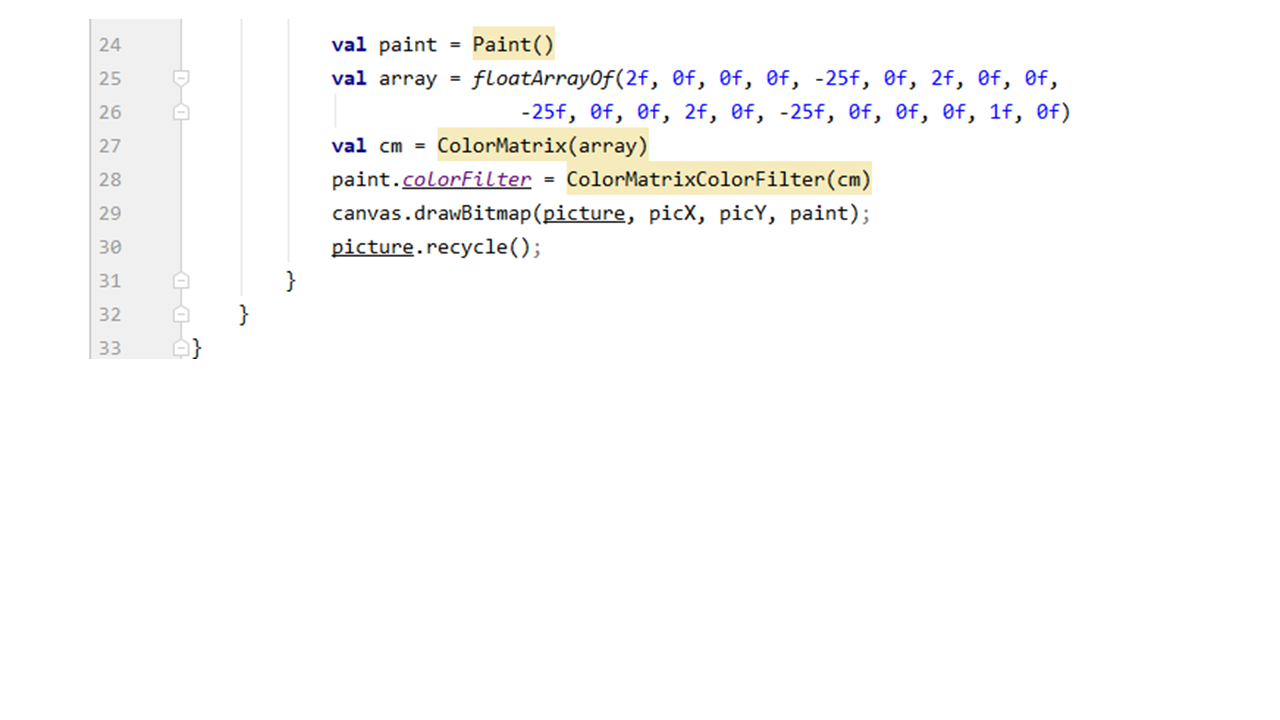1280x720 pixels.
Task: Click line number 27 in the gutter
Action: point(110,146)
